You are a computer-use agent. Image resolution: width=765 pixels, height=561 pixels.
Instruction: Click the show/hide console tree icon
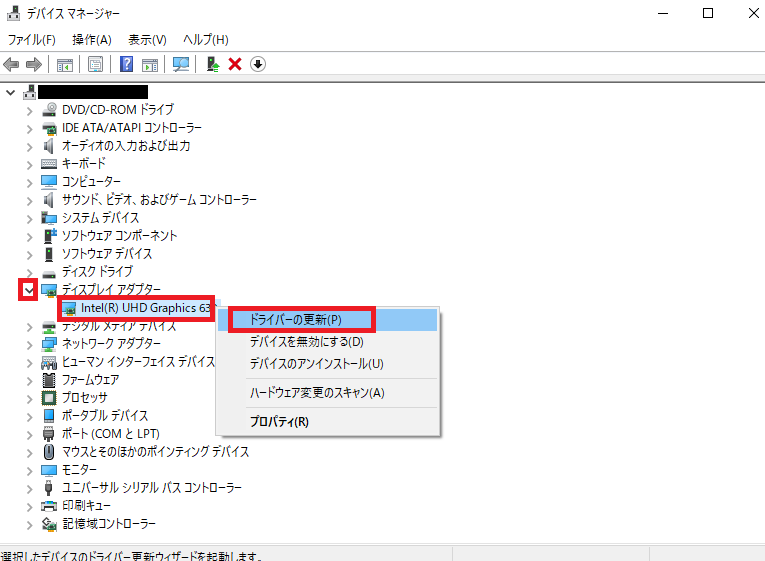click(x=64, y=64)
